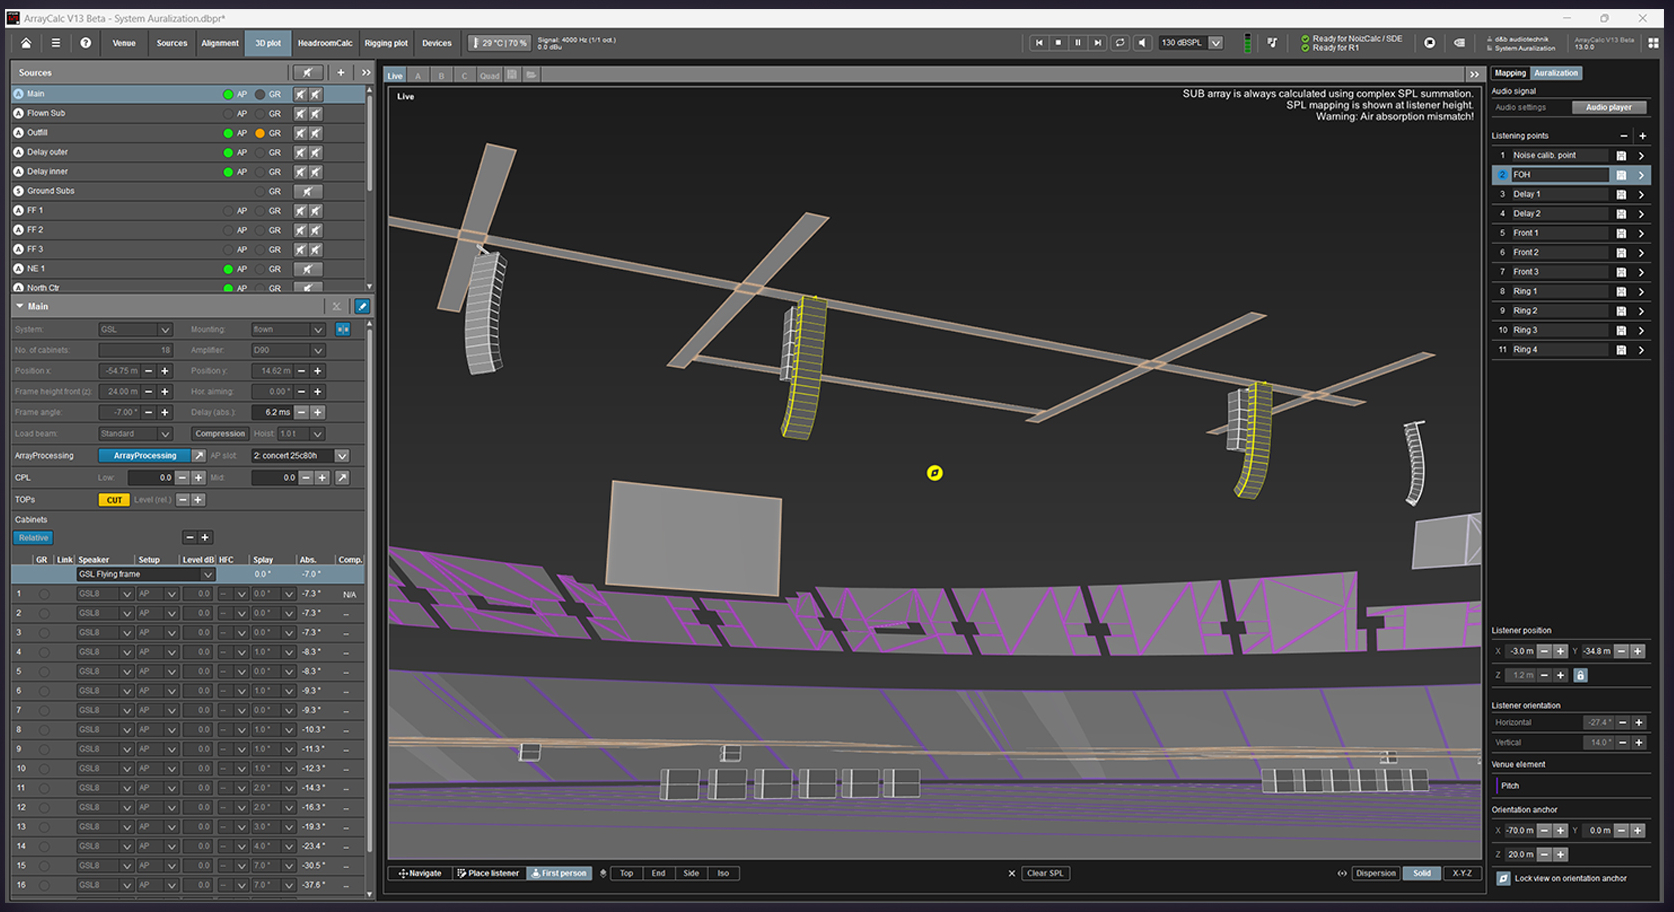Click the edit pencil icon for Main

coord(362,306)
